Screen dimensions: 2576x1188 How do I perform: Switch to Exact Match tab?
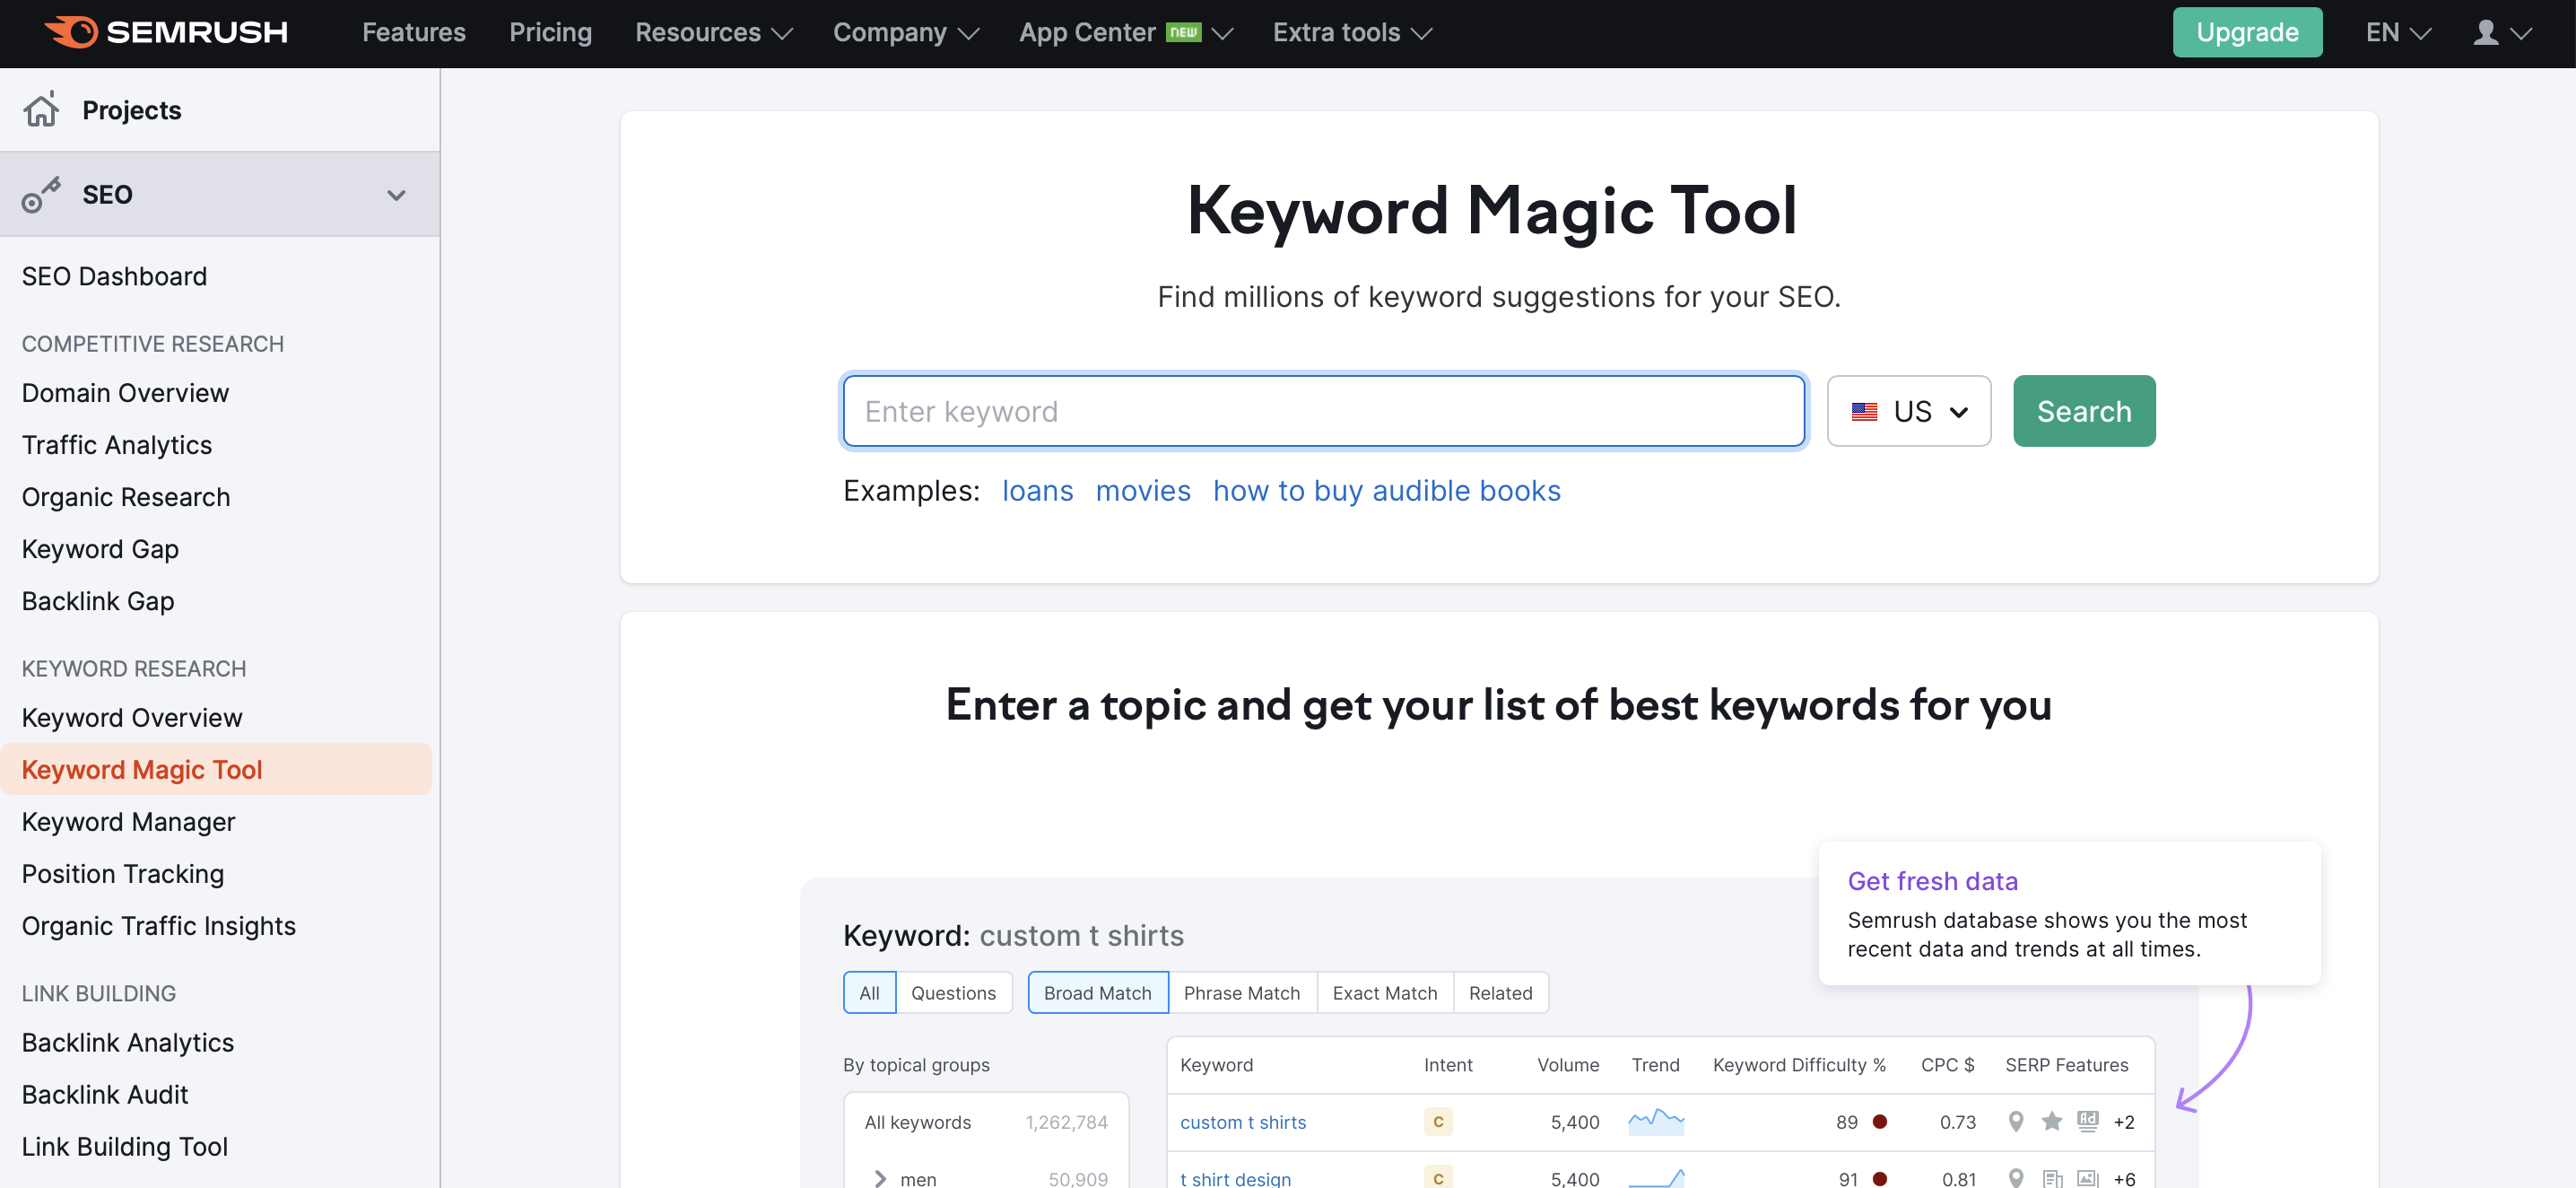pos(1384,993)
